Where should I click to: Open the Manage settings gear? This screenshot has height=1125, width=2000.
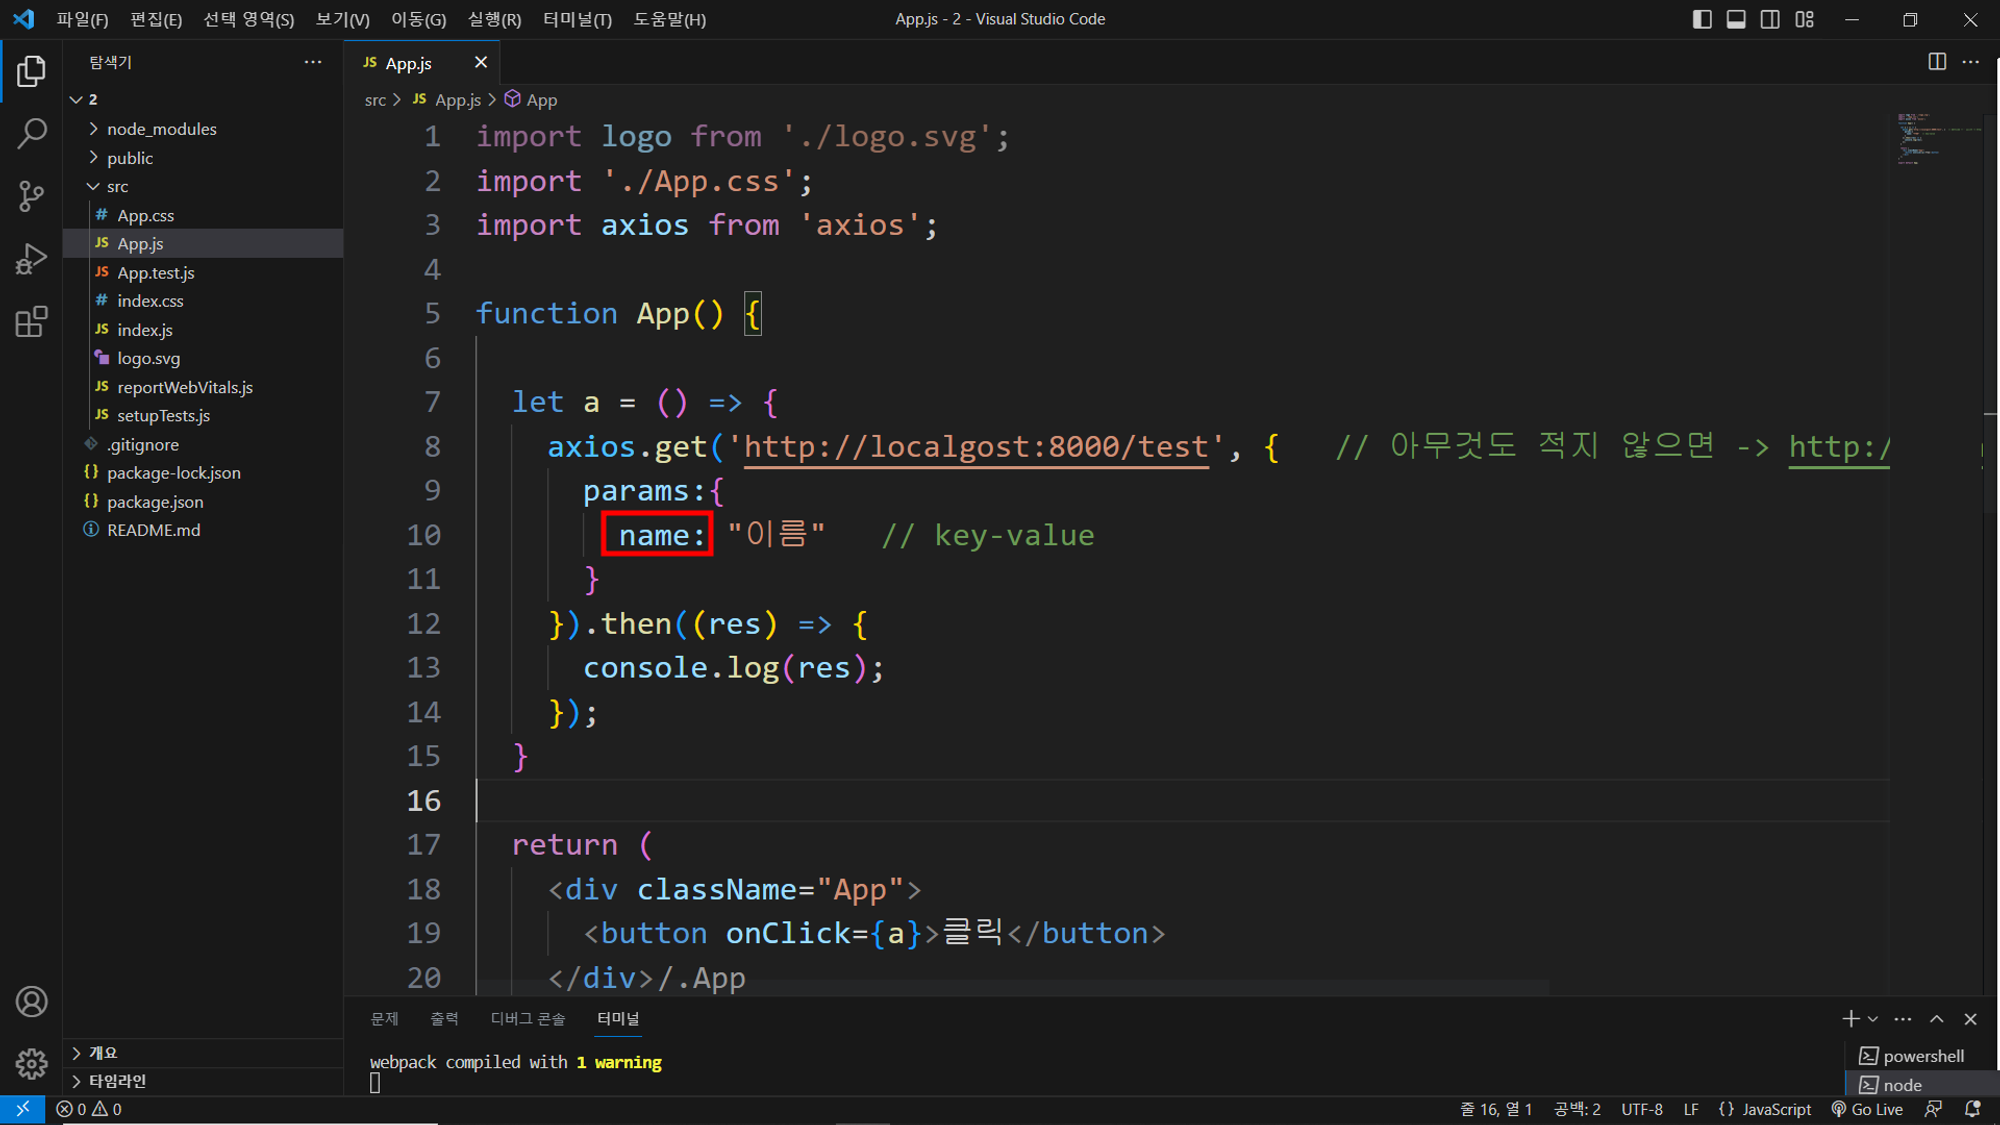(x=32, y=1063)
